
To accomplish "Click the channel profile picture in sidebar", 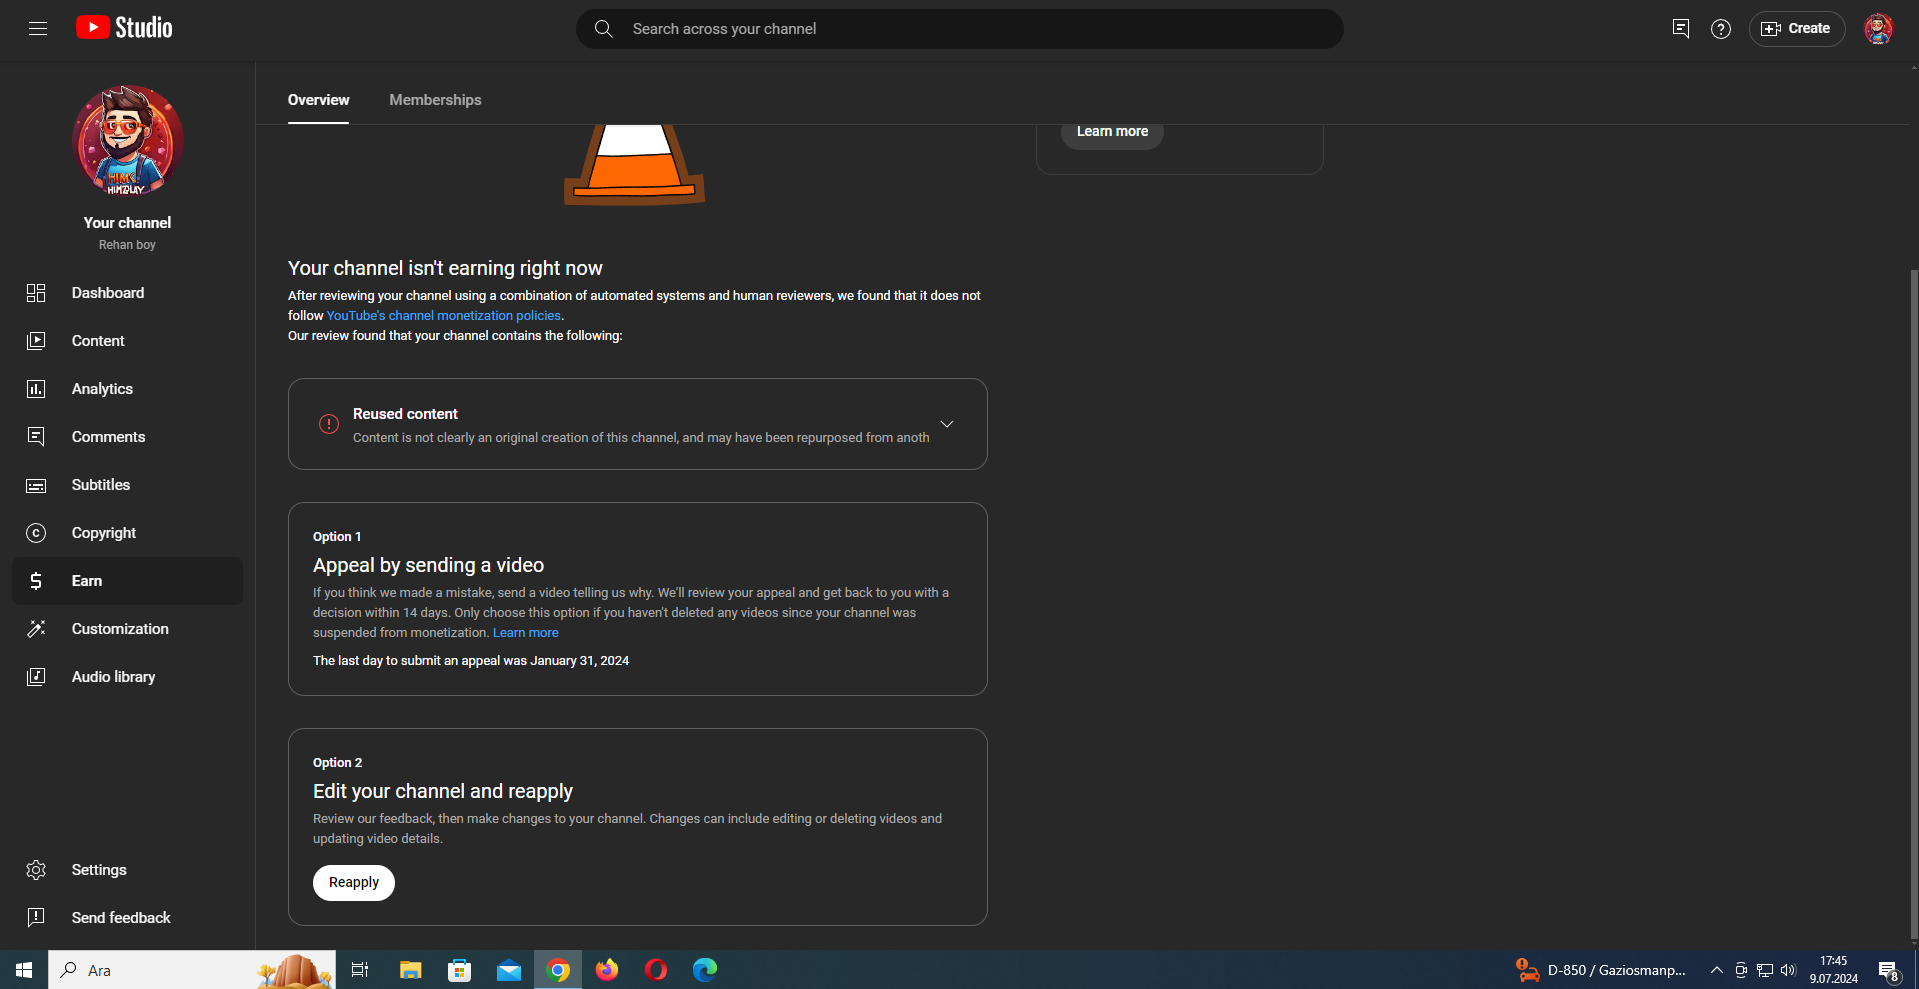I will point(127,141).
